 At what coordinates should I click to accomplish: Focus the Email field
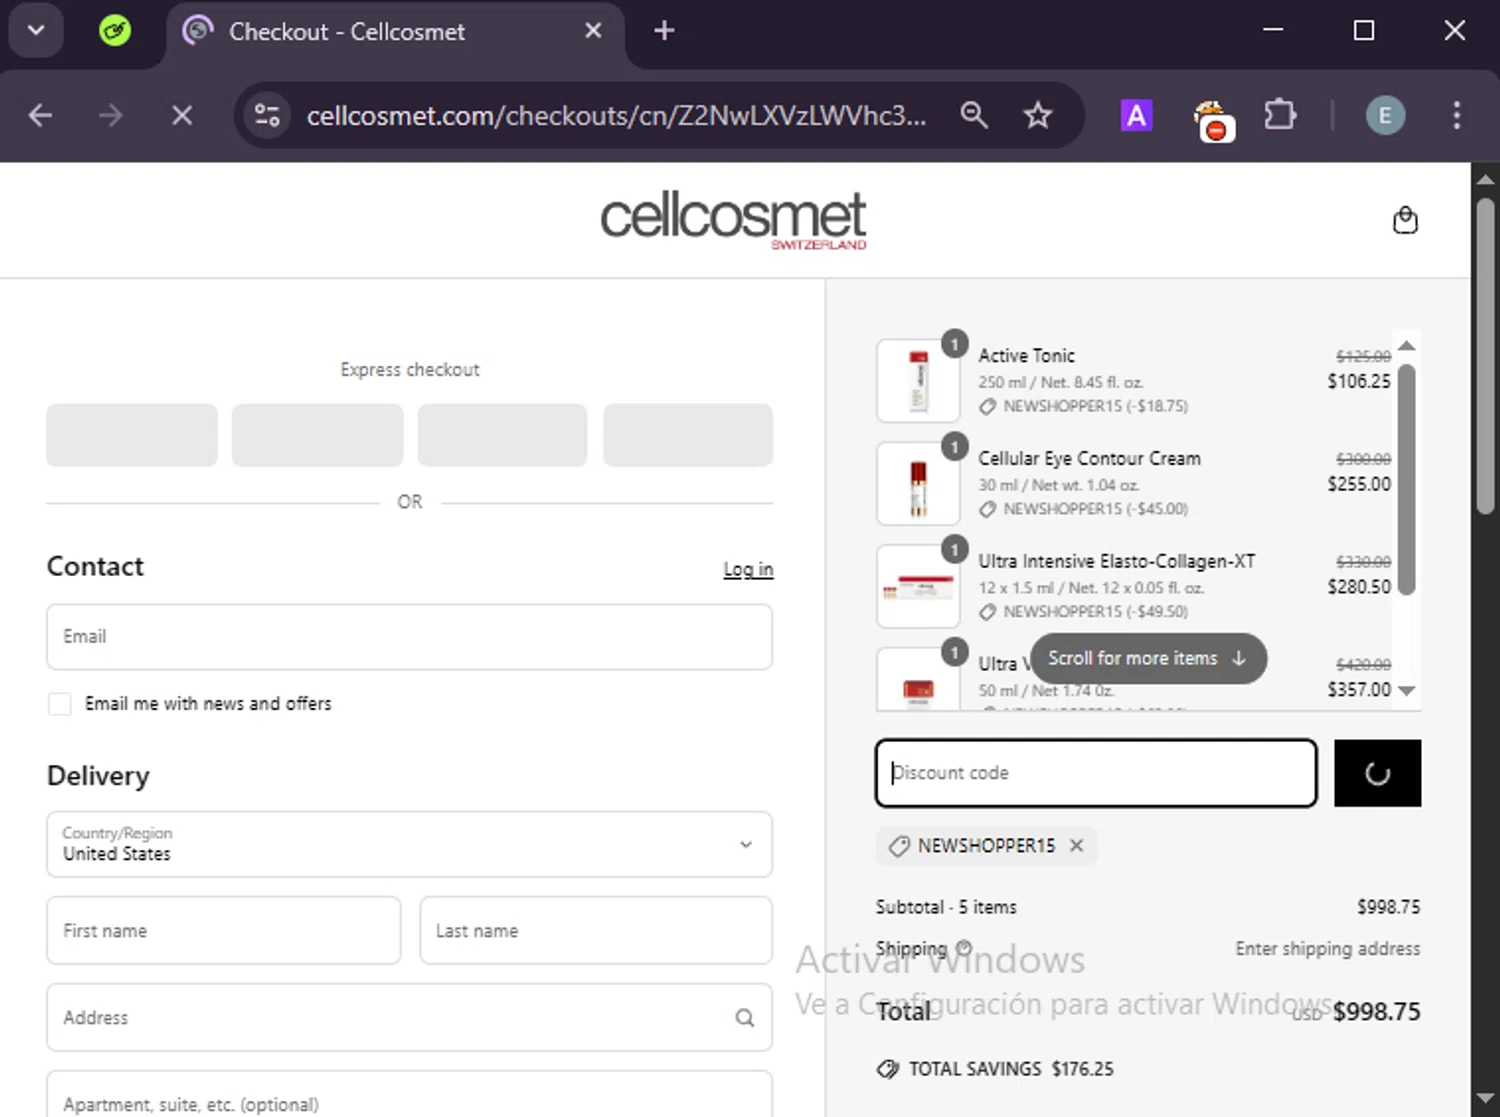pyautogui.click(x=409, y=637)
